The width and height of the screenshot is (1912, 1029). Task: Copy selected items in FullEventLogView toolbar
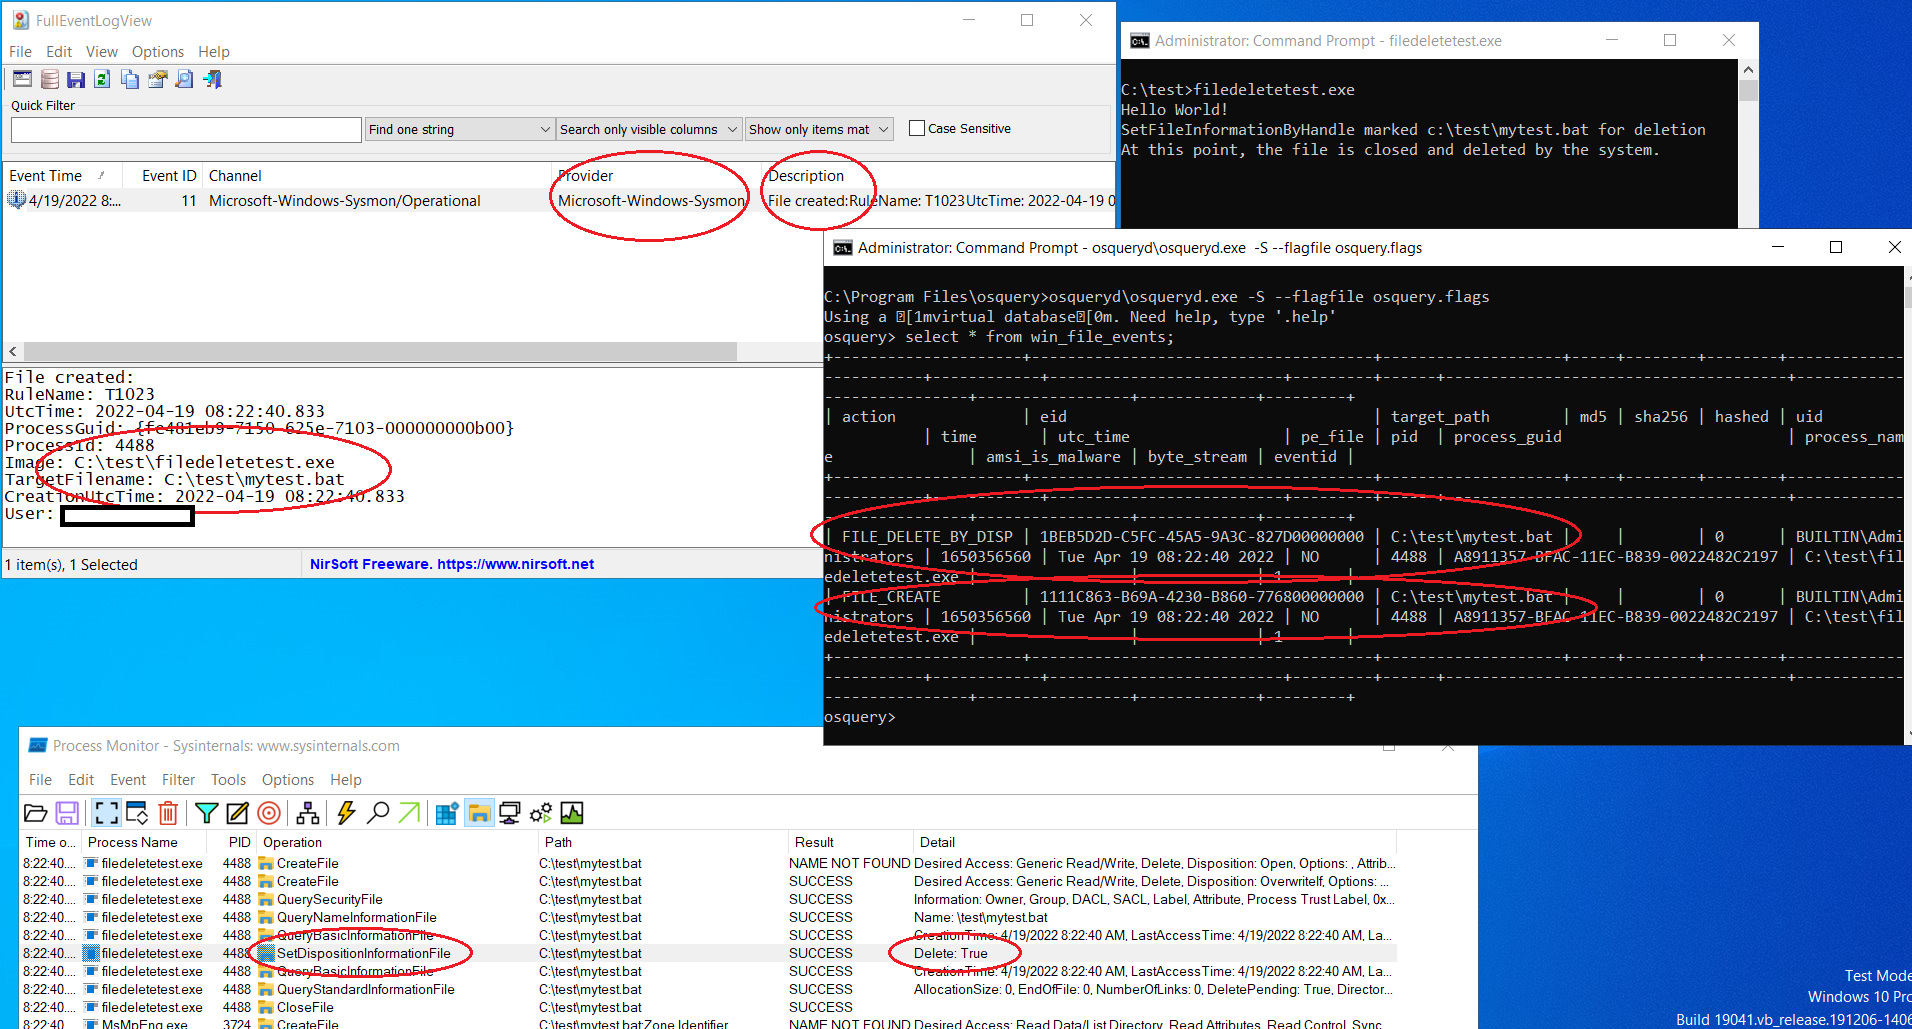[x=130, y=79]
